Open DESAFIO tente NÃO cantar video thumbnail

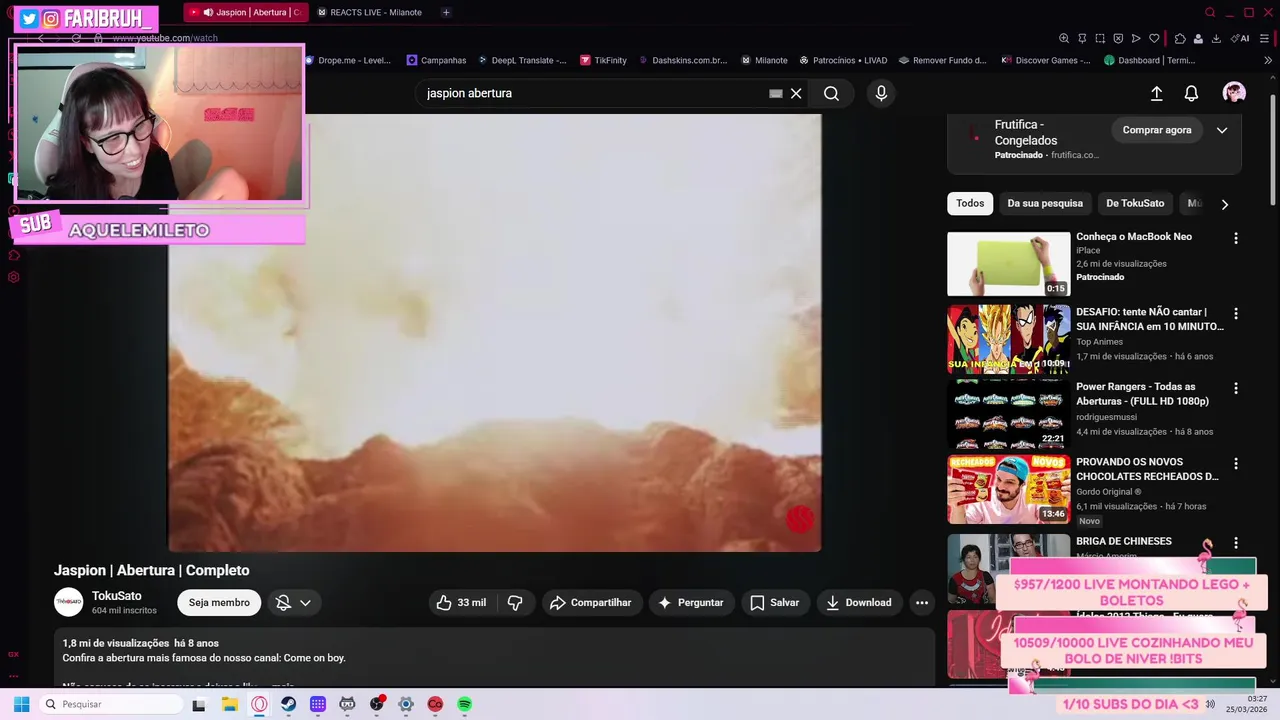[x=1008, y=339]
